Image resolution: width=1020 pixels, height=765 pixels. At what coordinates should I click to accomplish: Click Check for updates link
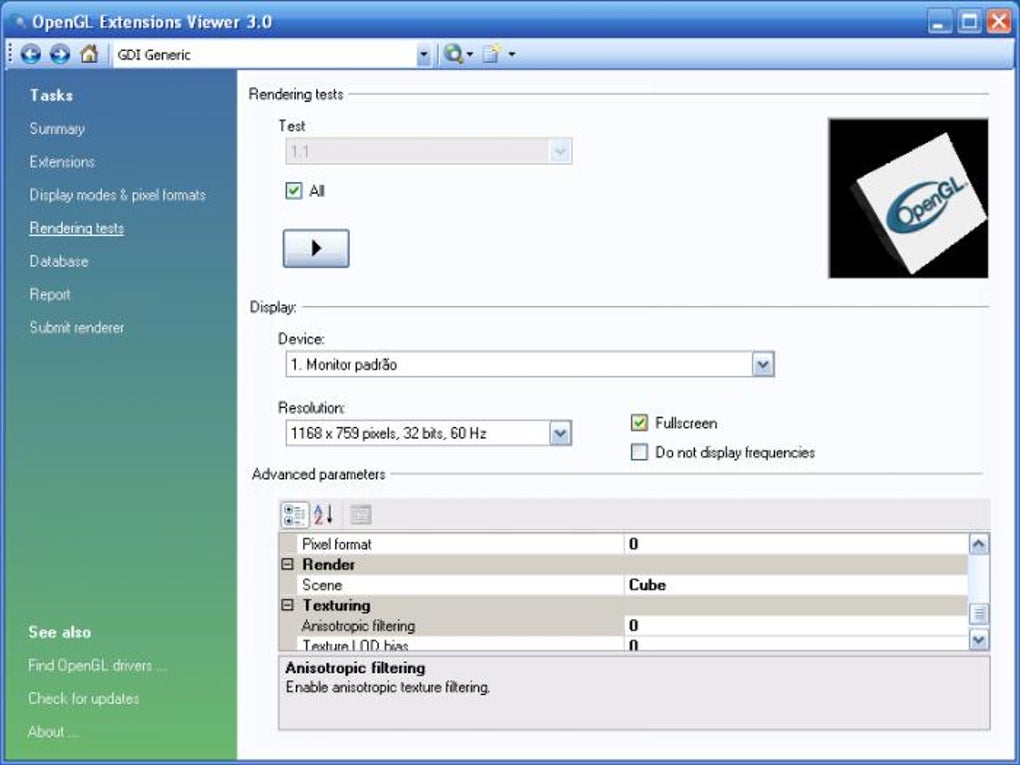(83, 699)
